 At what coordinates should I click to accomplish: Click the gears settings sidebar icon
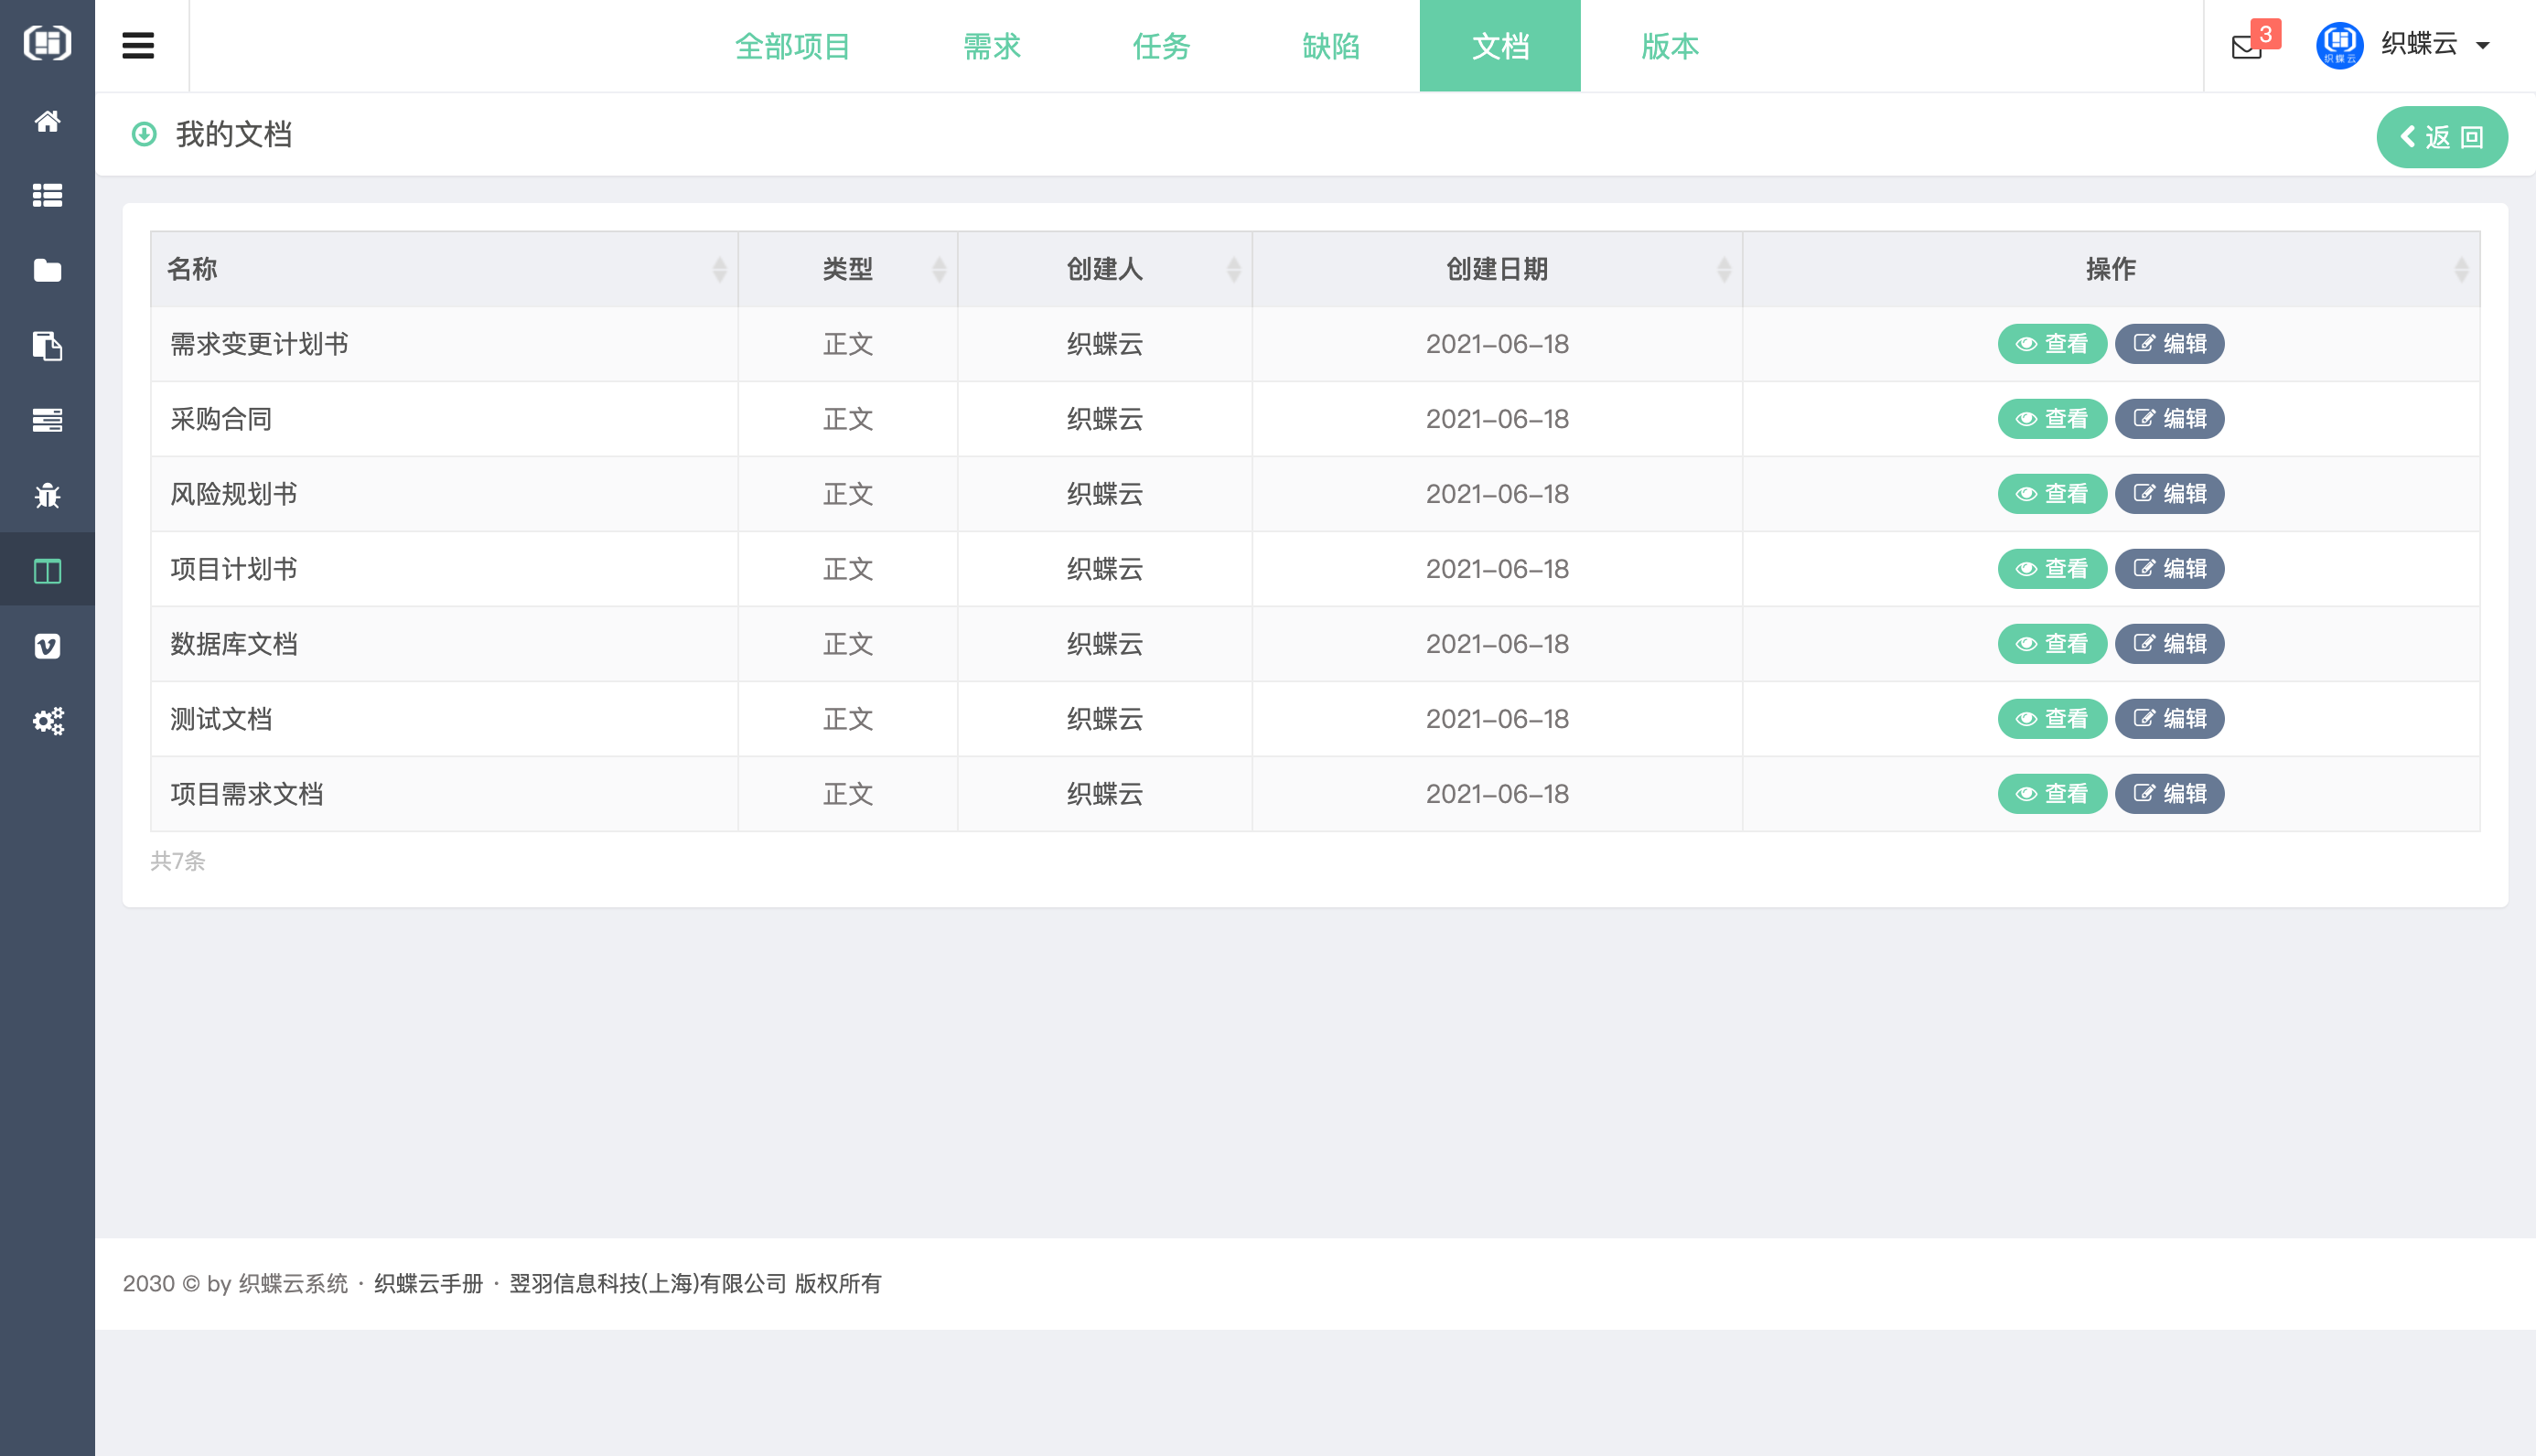47,721
